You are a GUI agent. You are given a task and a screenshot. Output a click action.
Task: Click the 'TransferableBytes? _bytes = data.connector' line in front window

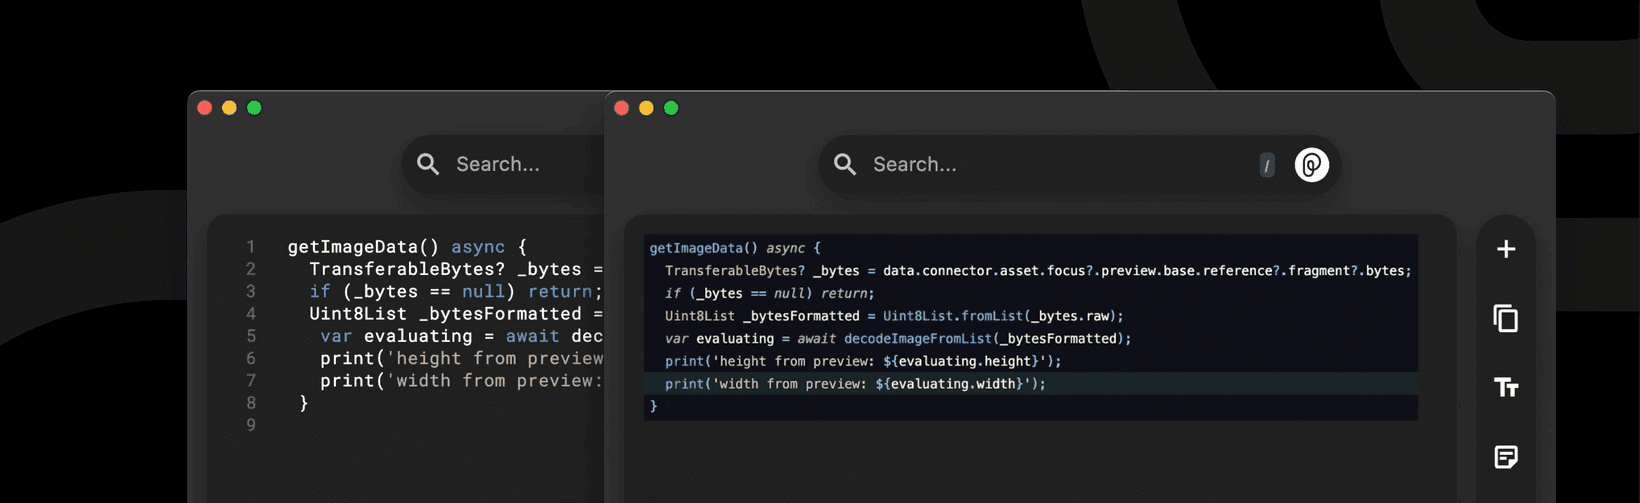[x=1038, y=271]
